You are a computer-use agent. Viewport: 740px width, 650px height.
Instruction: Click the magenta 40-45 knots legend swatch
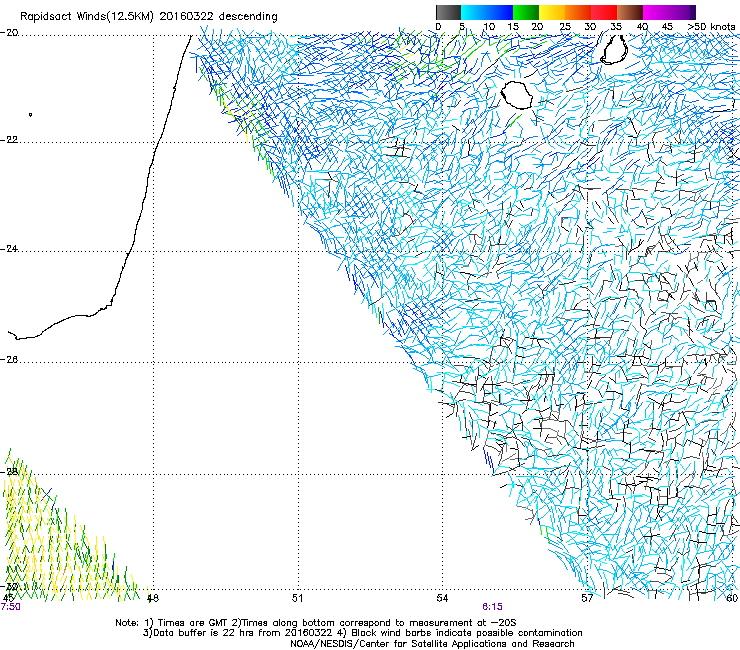click(656, 12)
